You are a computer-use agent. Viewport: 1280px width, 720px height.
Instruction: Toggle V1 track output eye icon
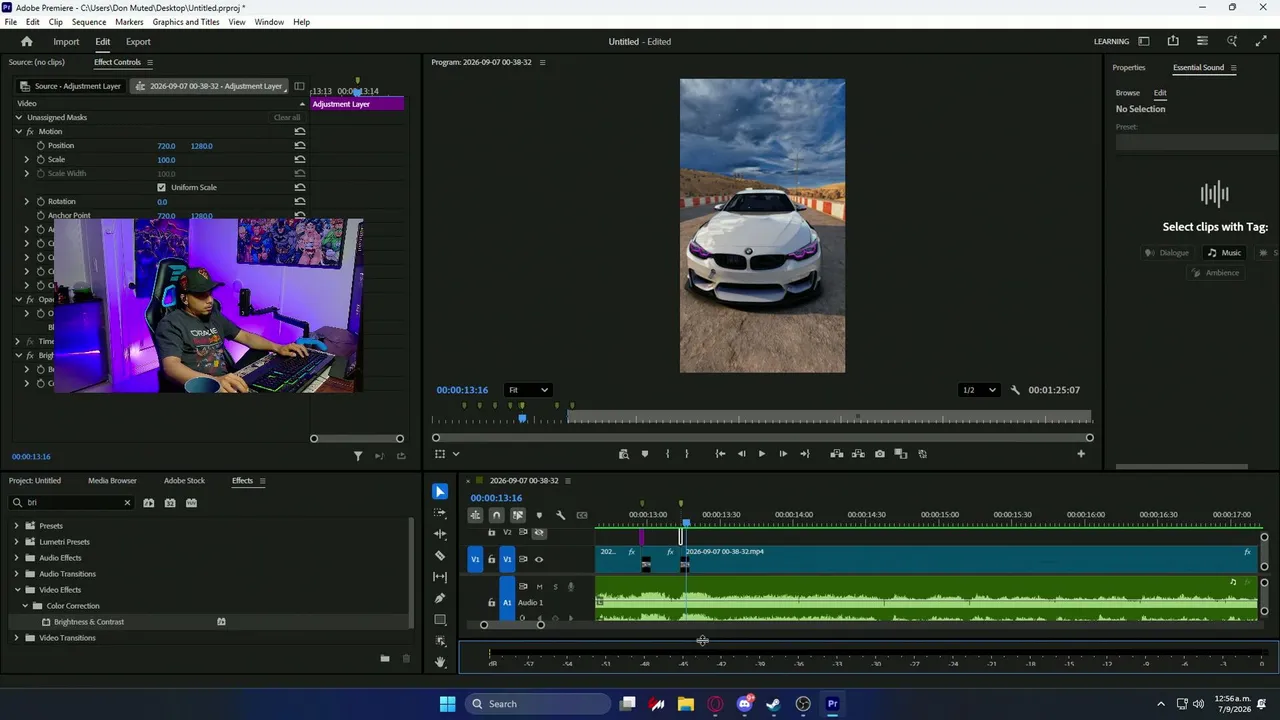coord(539,559)
